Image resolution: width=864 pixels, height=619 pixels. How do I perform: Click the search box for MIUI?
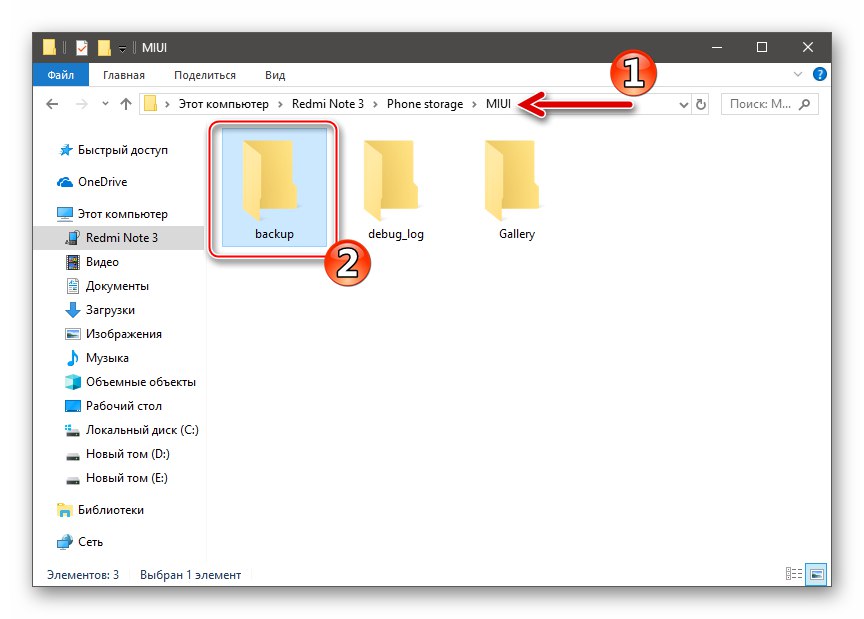(770, 104)
